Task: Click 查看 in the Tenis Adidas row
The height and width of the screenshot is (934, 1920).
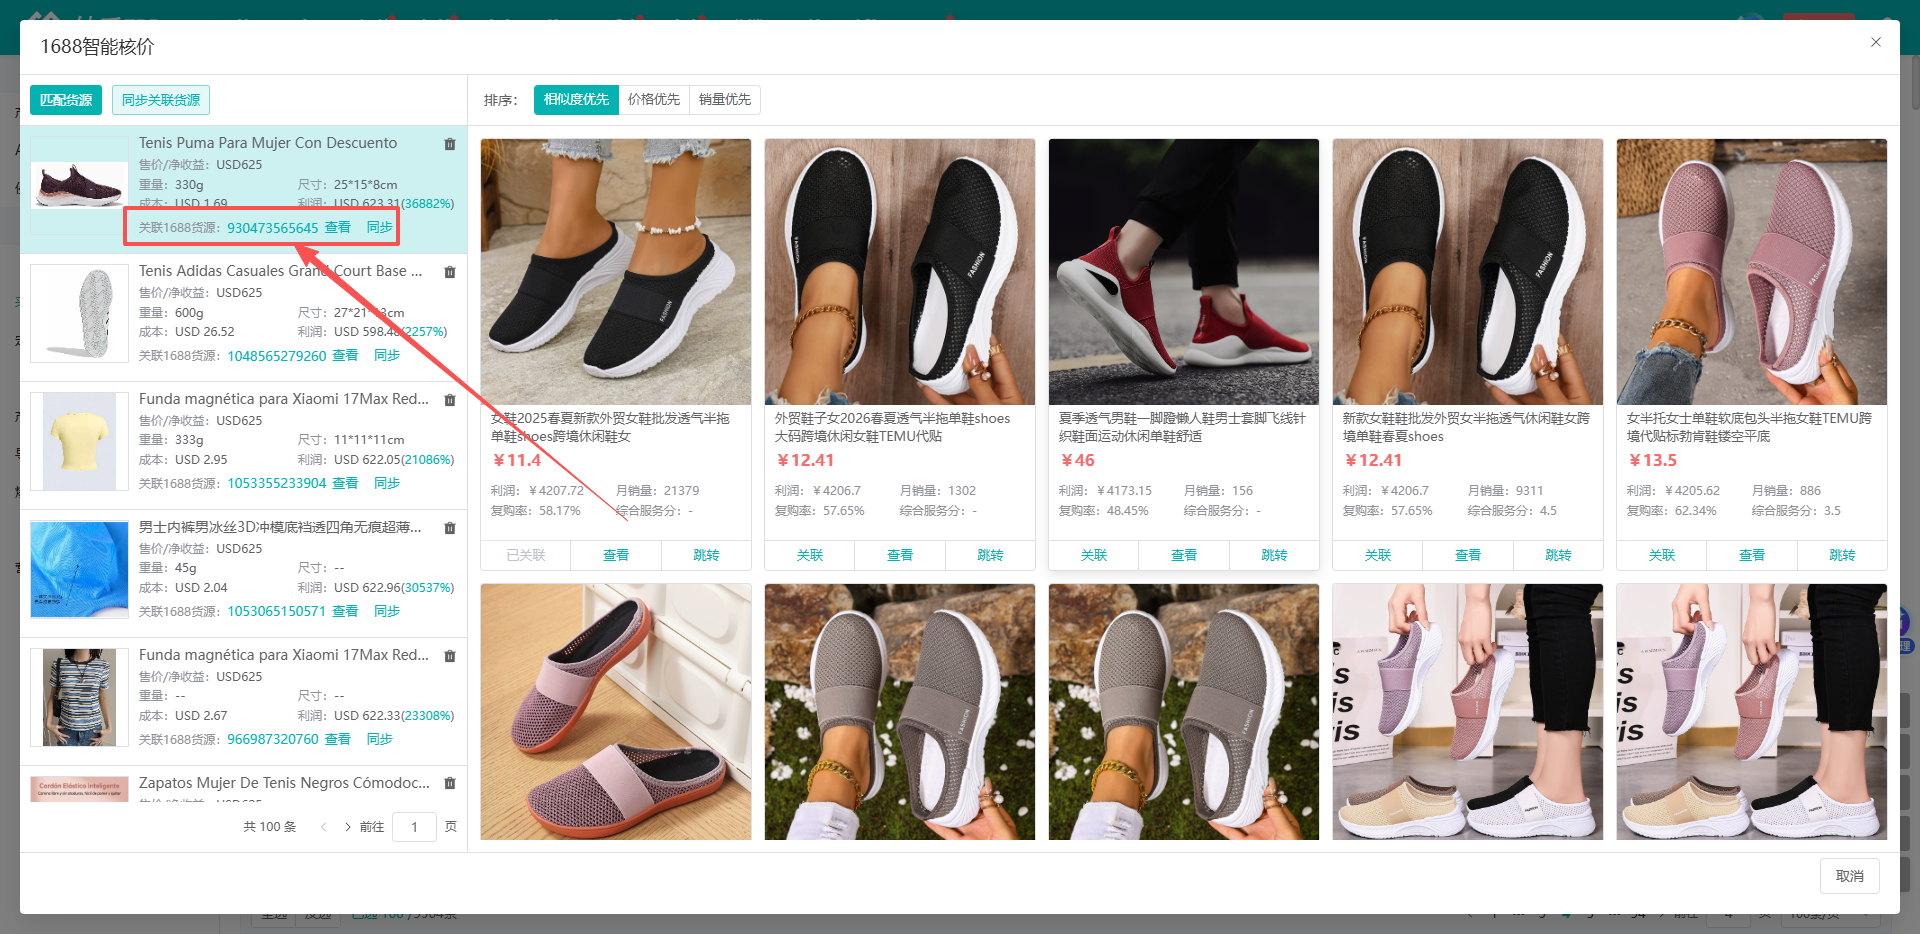Action: 345,356
